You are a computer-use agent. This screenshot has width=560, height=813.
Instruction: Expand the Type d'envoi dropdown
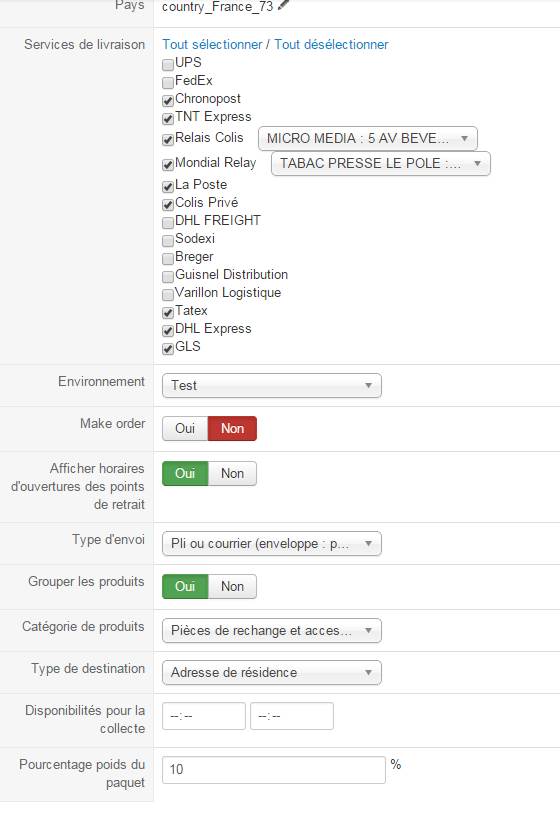[x=272, y=544]
